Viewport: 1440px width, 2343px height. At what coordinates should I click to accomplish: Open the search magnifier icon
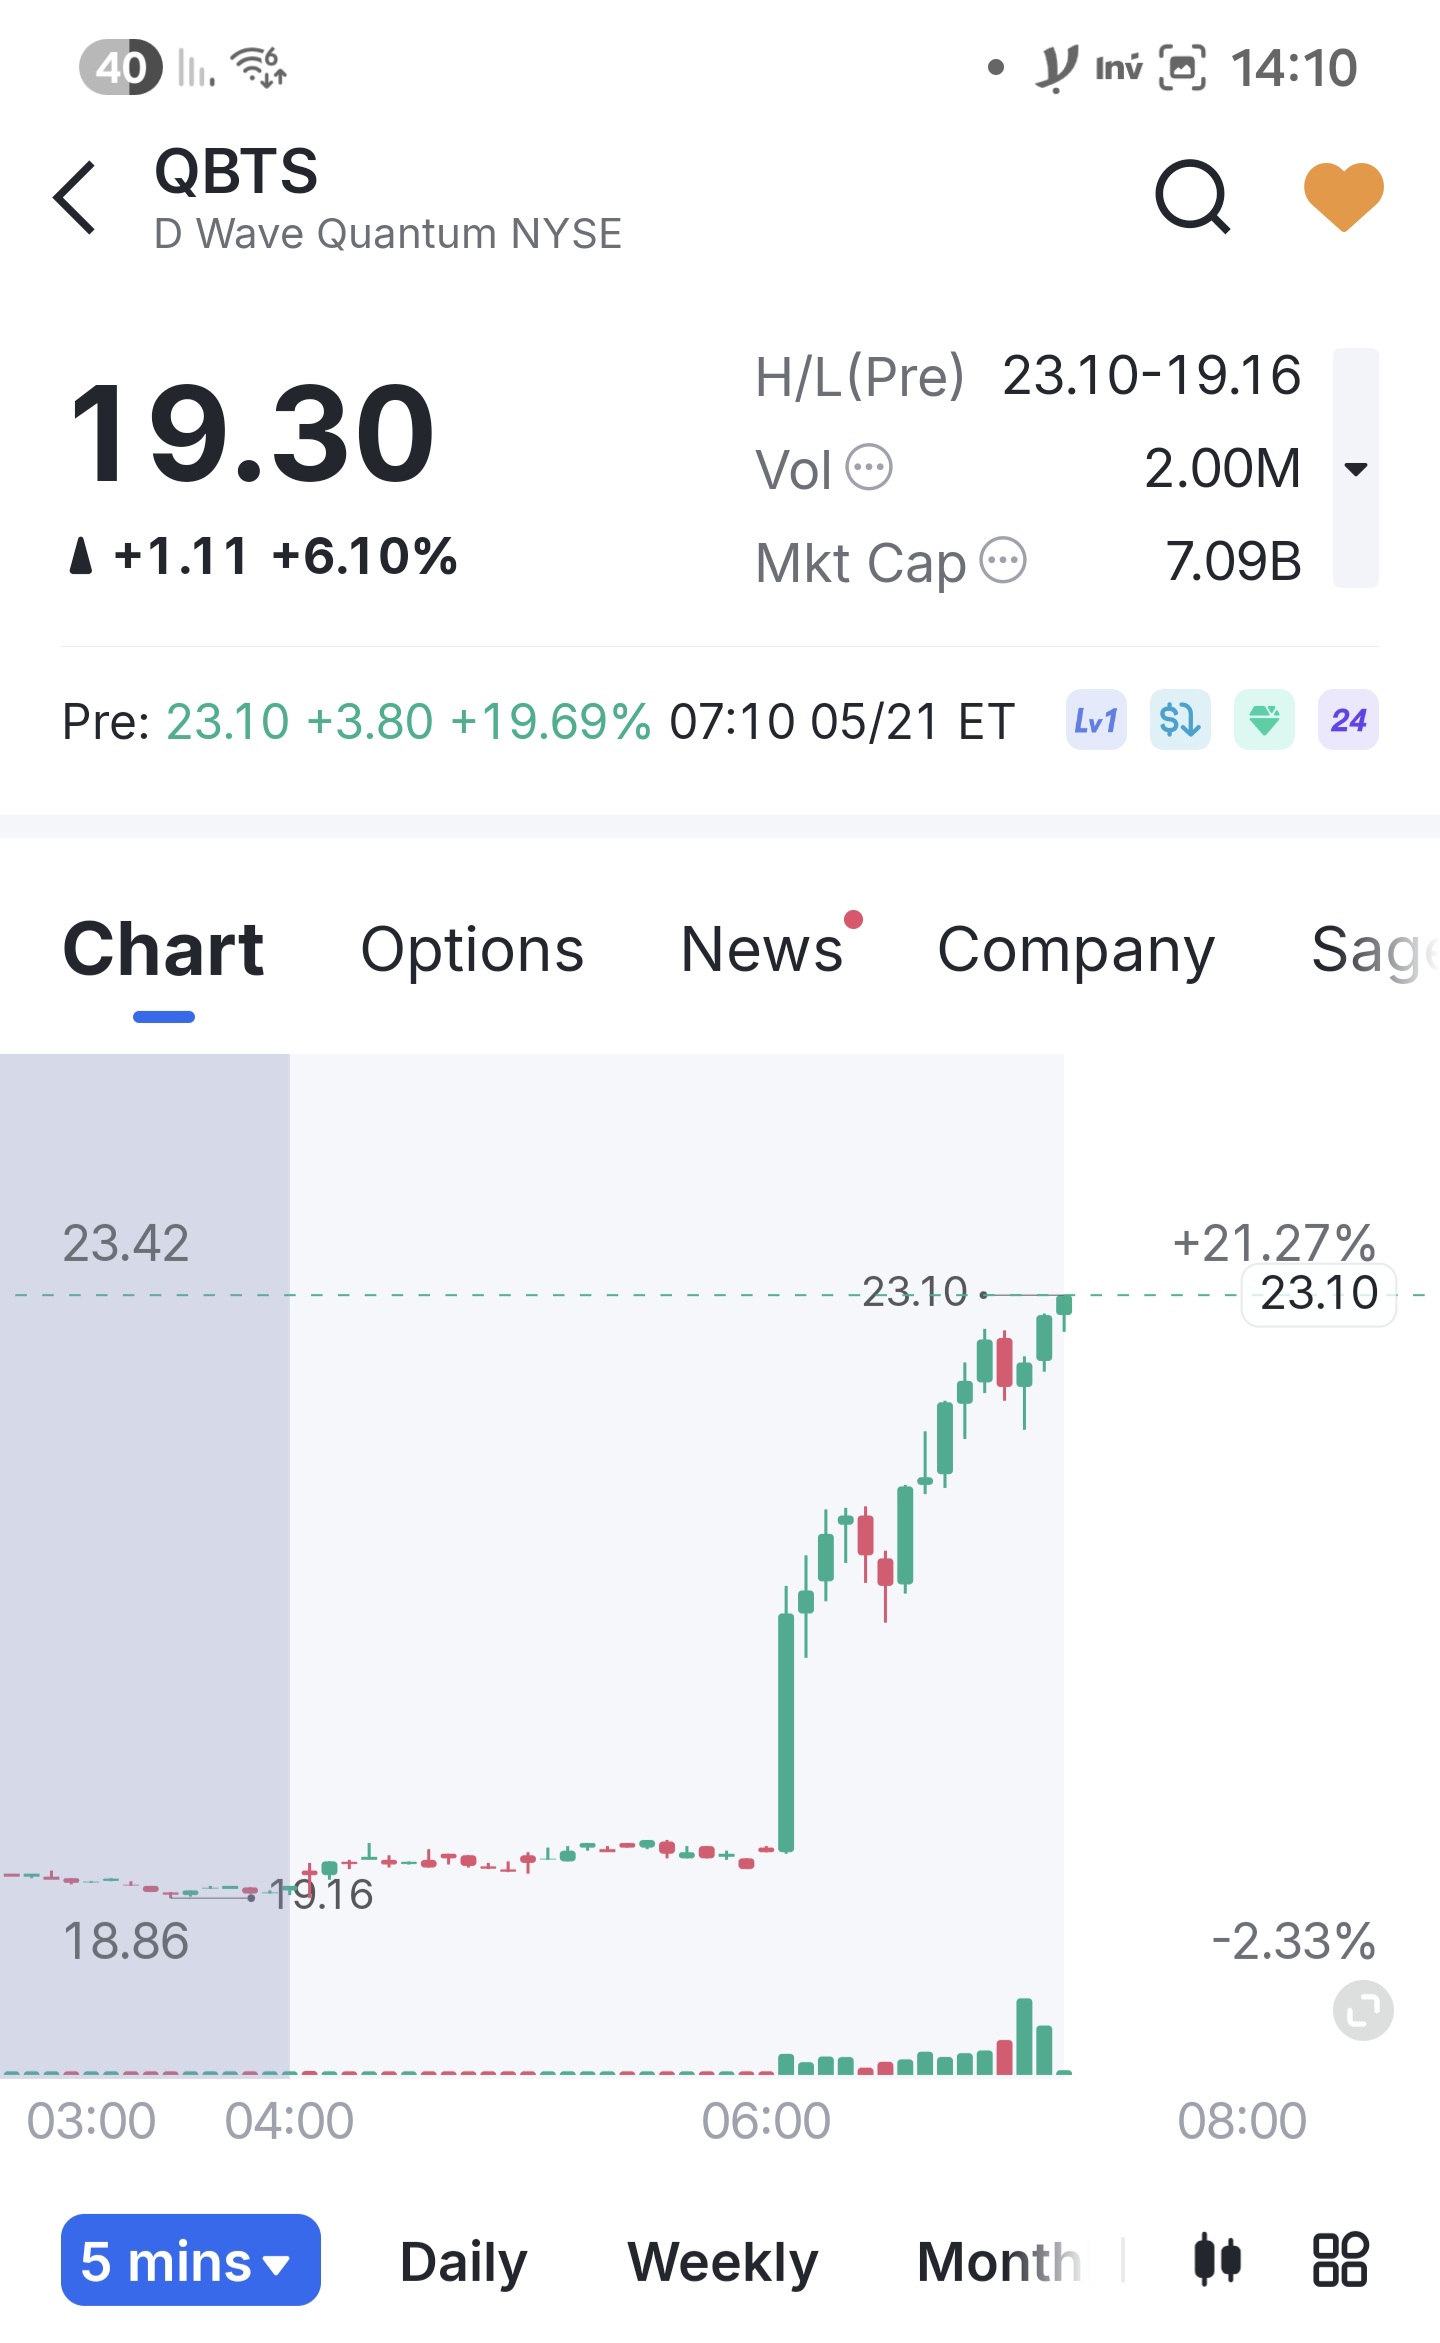click(x=1192, y=196)
